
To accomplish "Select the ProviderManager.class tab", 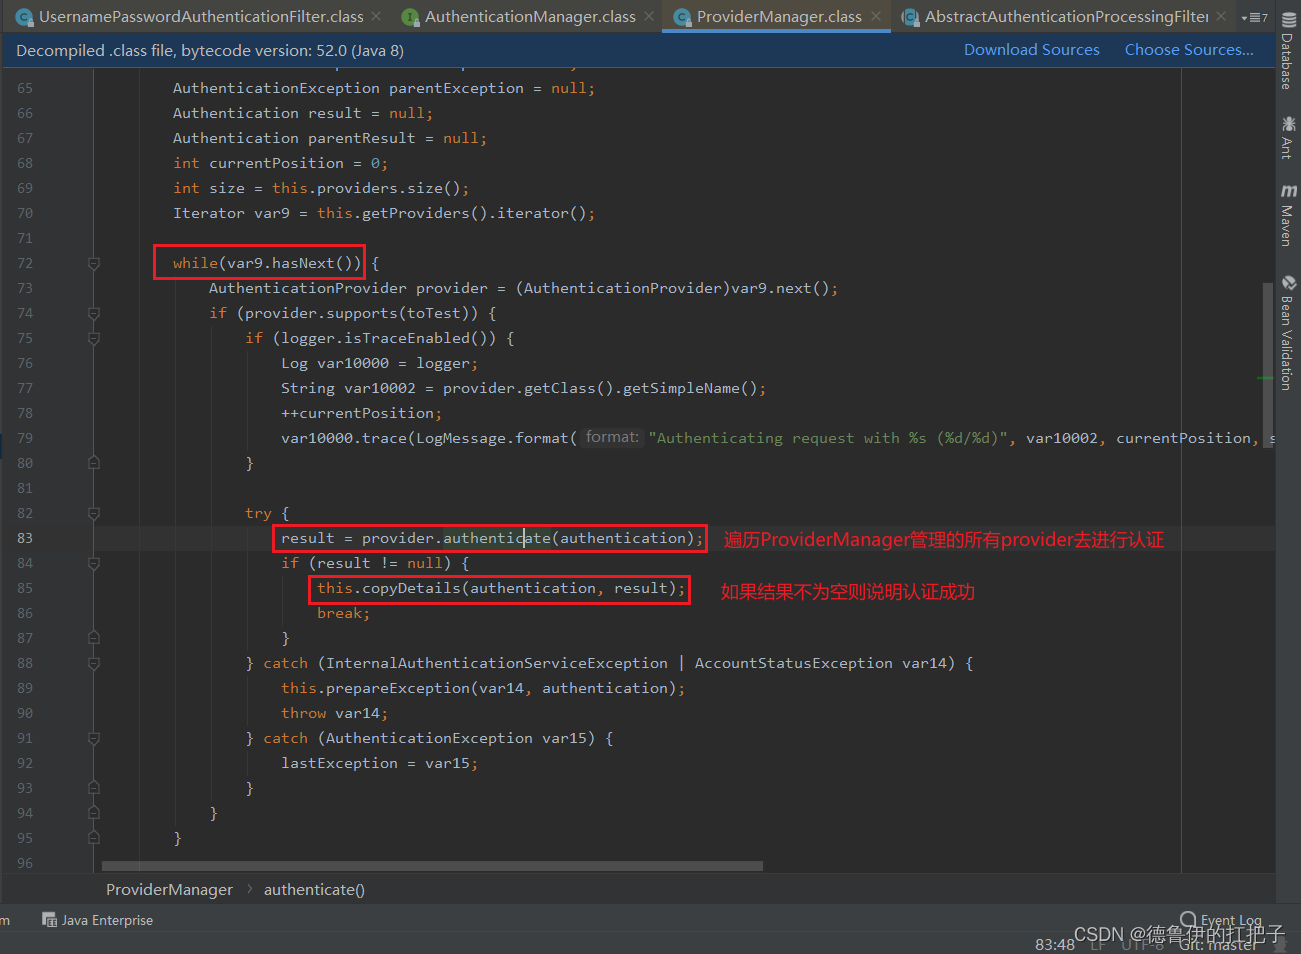I will tap(779, 16).
